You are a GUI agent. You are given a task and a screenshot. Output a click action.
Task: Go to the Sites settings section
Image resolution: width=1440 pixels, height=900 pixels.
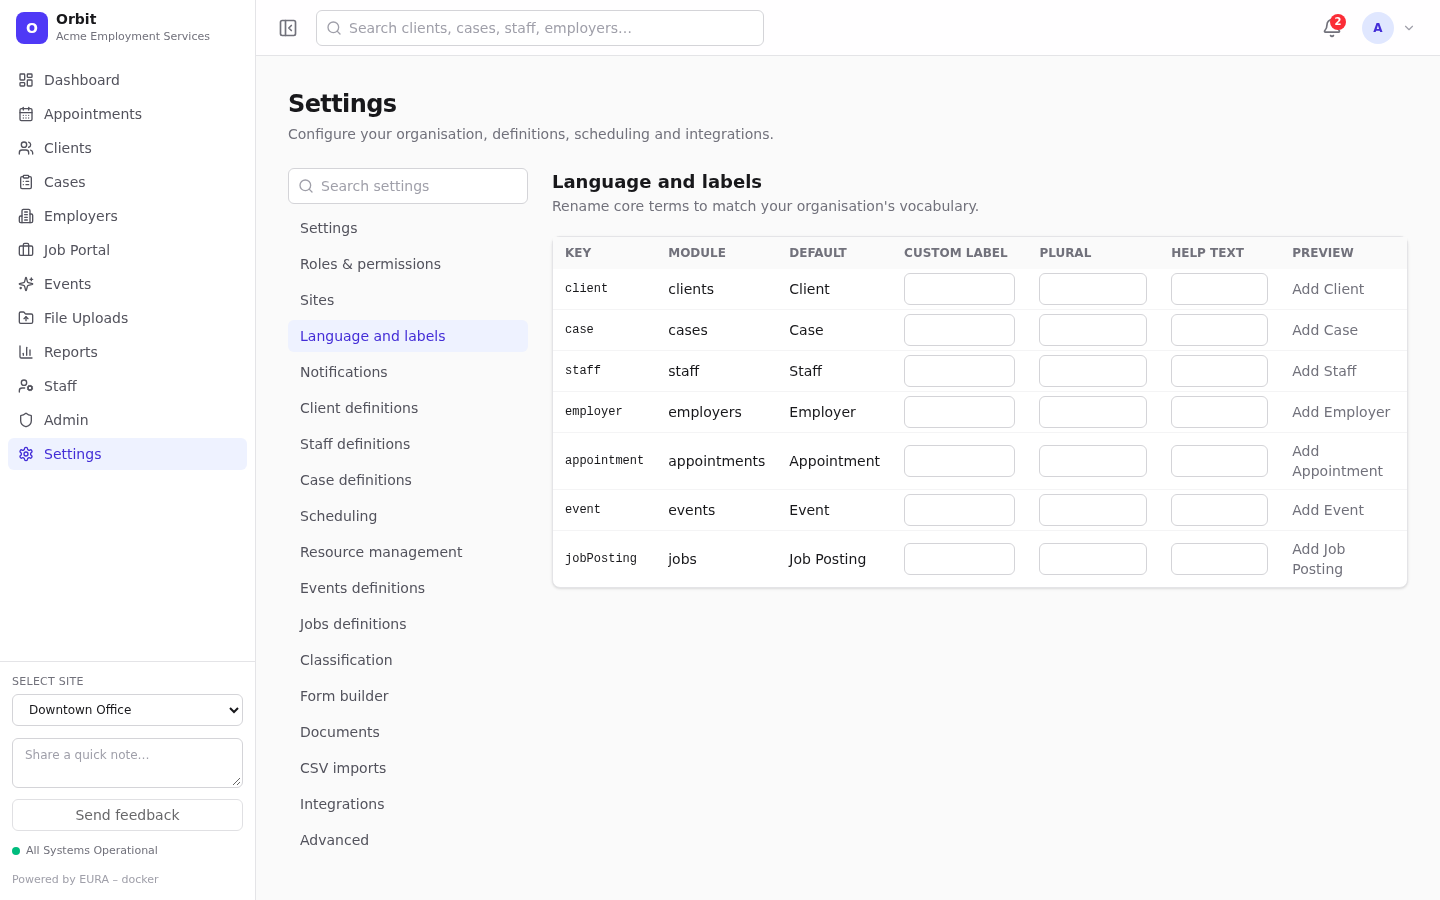[408, 300]
